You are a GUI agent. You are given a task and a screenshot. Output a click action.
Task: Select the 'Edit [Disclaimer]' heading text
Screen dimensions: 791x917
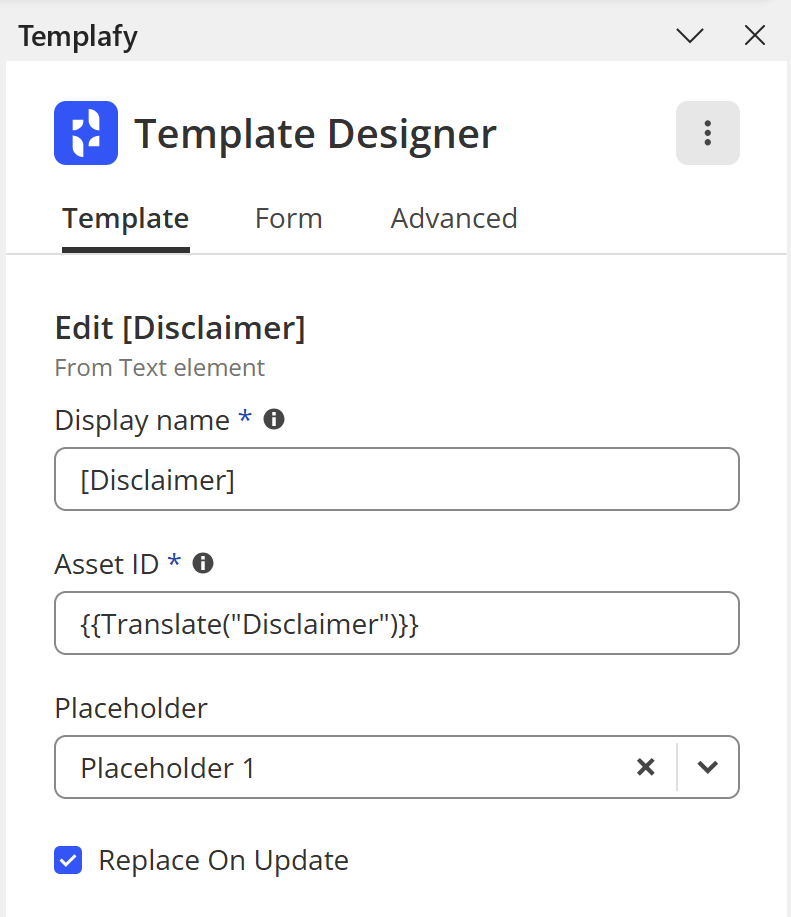coord(180,328)
